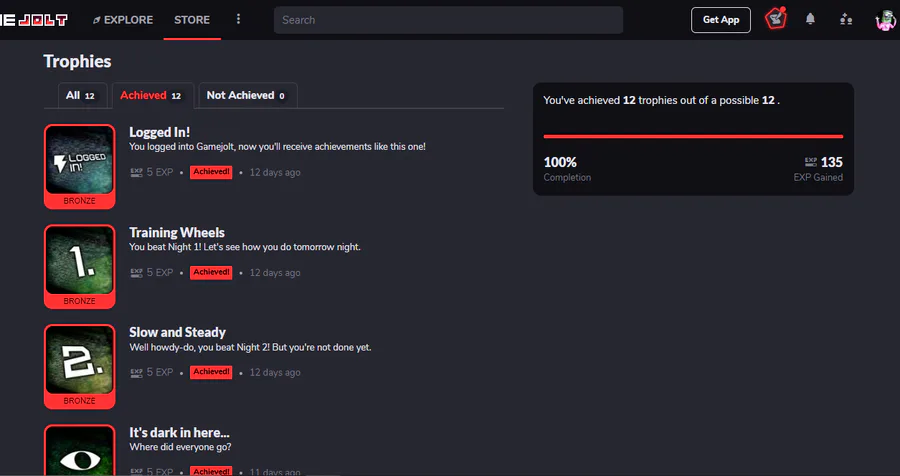The height and width of the screenshot is (476, 900).
Task: Open the friends list icon
Action: point(845,20)
